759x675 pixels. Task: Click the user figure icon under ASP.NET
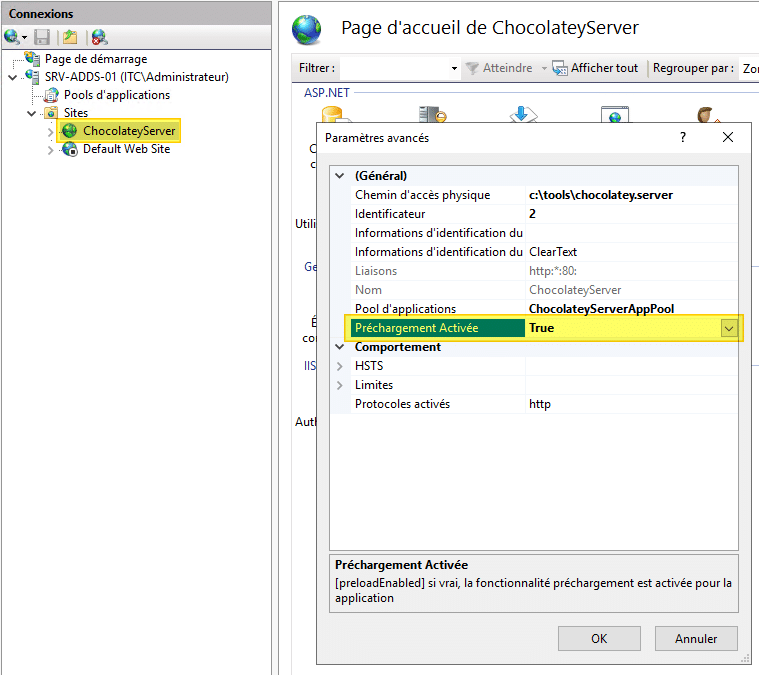point(707,114)
